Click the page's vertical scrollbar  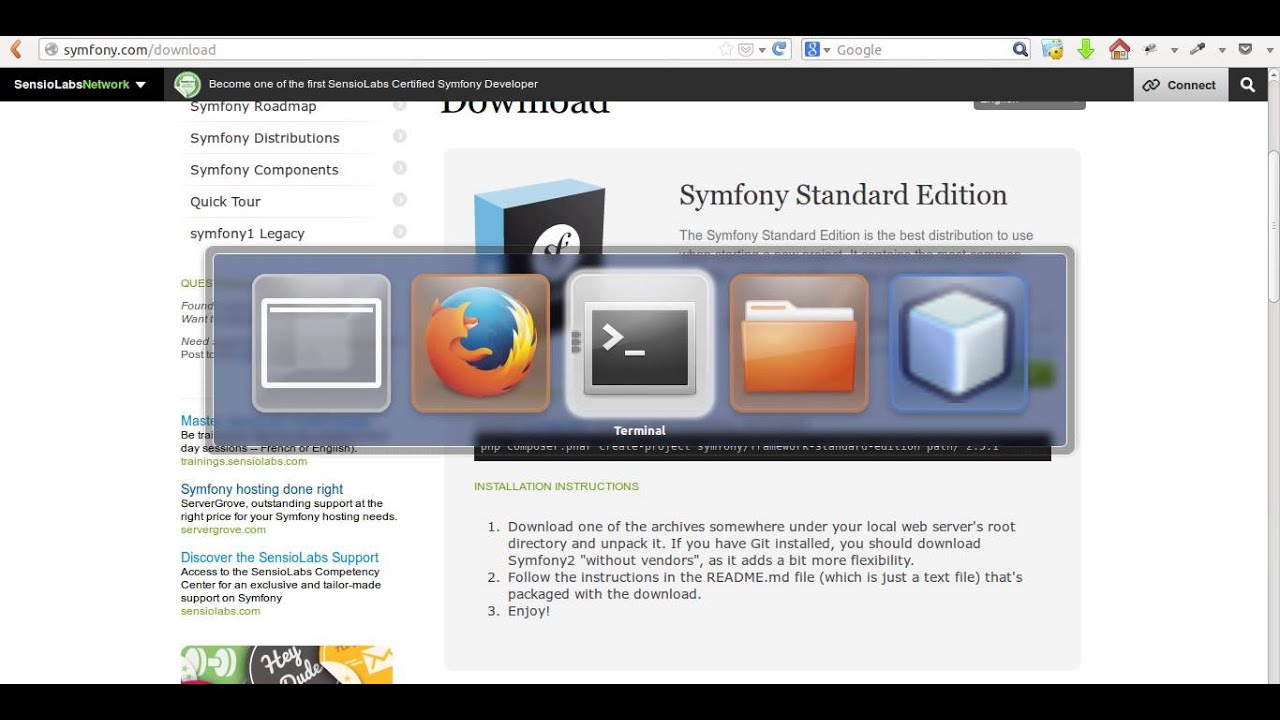click(1273, 225)
